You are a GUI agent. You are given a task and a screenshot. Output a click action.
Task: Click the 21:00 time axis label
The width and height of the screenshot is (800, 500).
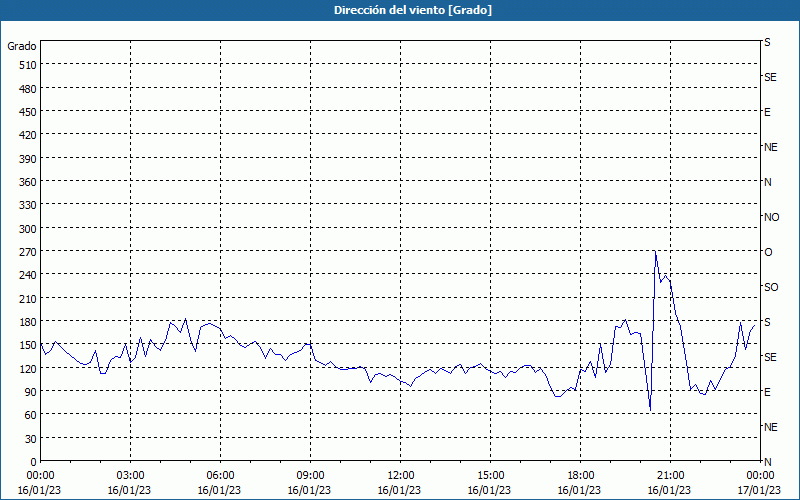point(670,476)
